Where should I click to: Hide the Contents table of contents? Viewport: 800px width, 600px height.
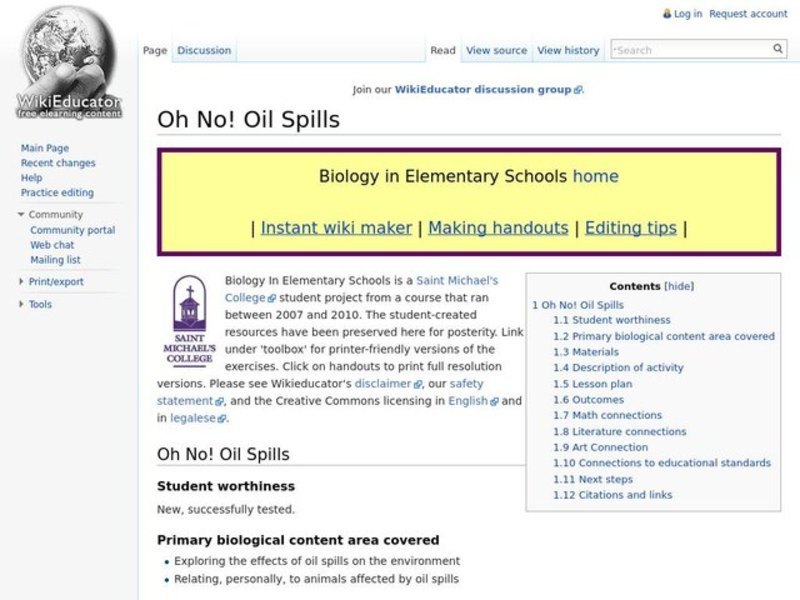point(678,285)
